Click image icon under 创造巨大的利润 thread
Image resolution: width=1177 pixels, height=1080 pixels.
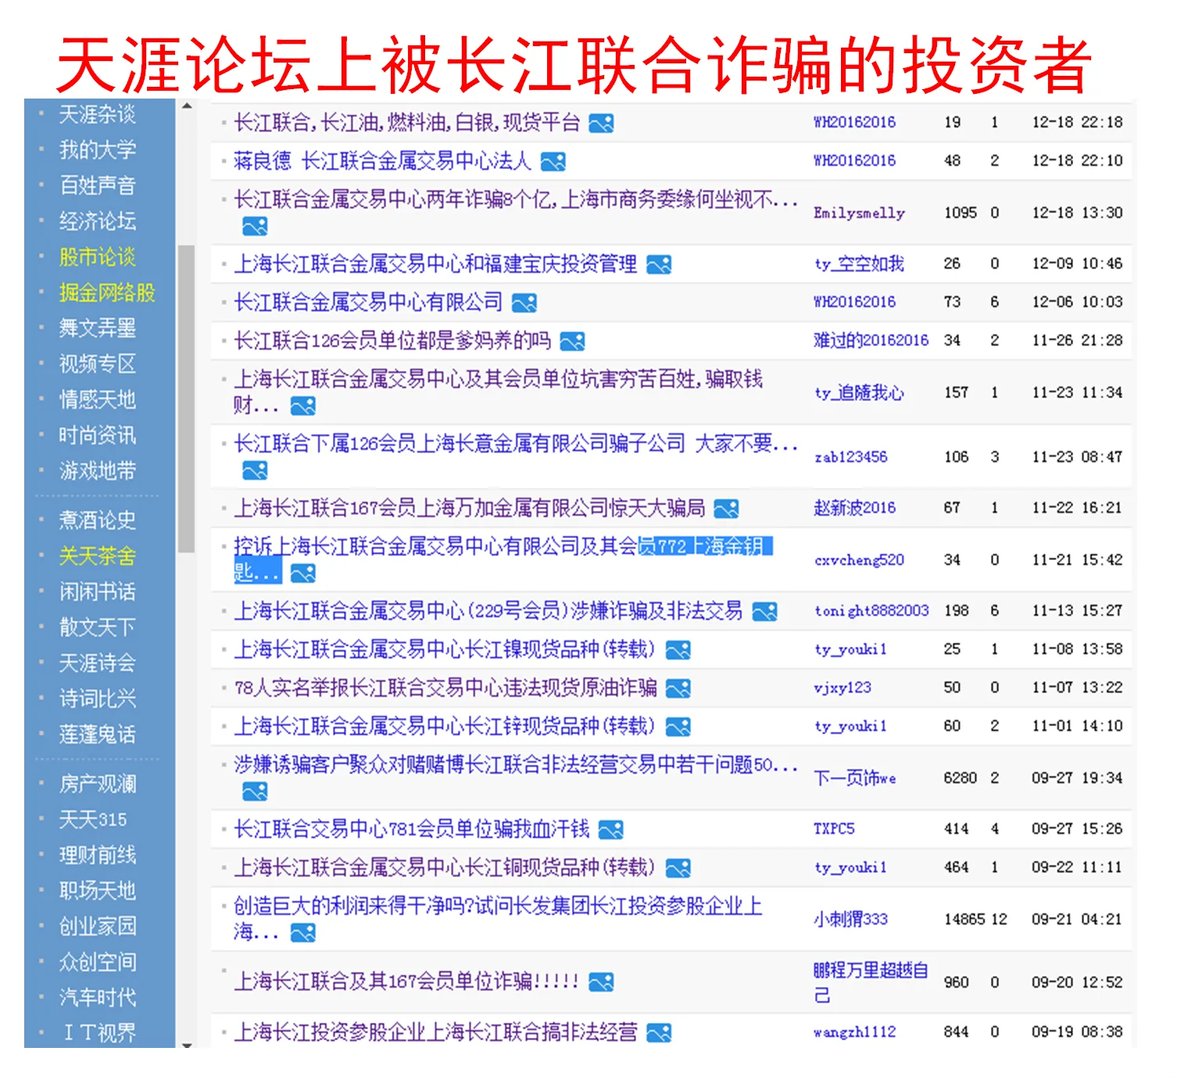tap(301, 933)
